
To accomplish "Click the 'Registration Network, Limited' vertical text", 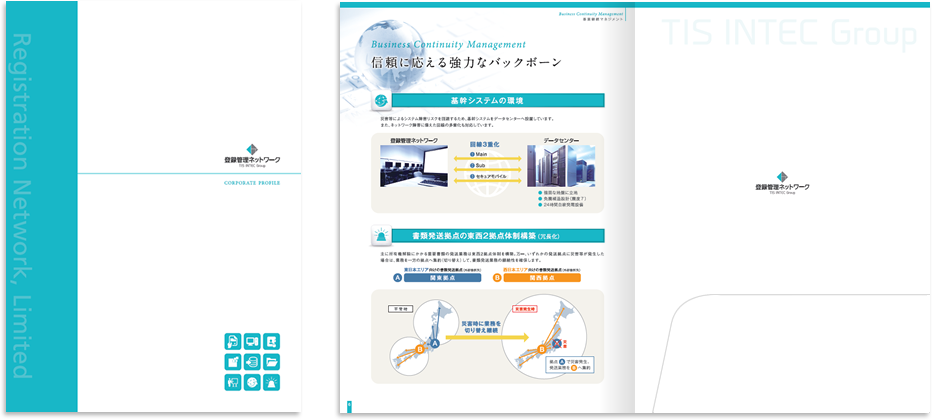I will click(22, 206).
